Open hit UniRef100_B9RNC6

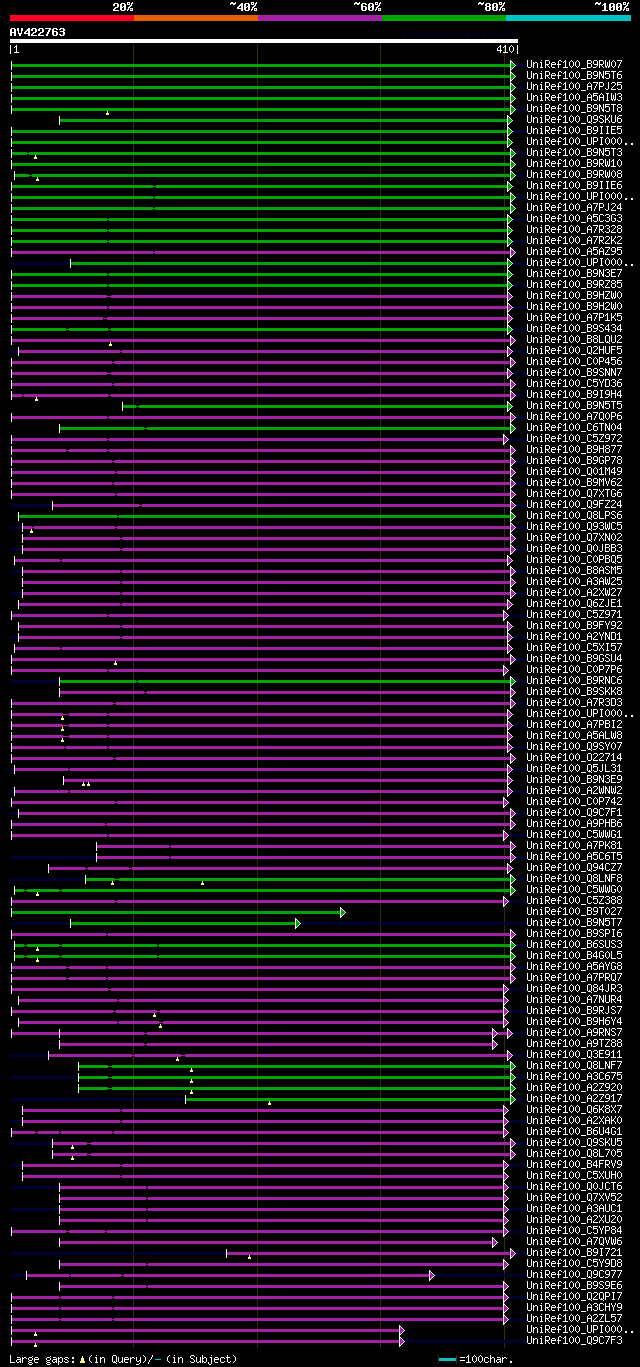pos(574,681)
